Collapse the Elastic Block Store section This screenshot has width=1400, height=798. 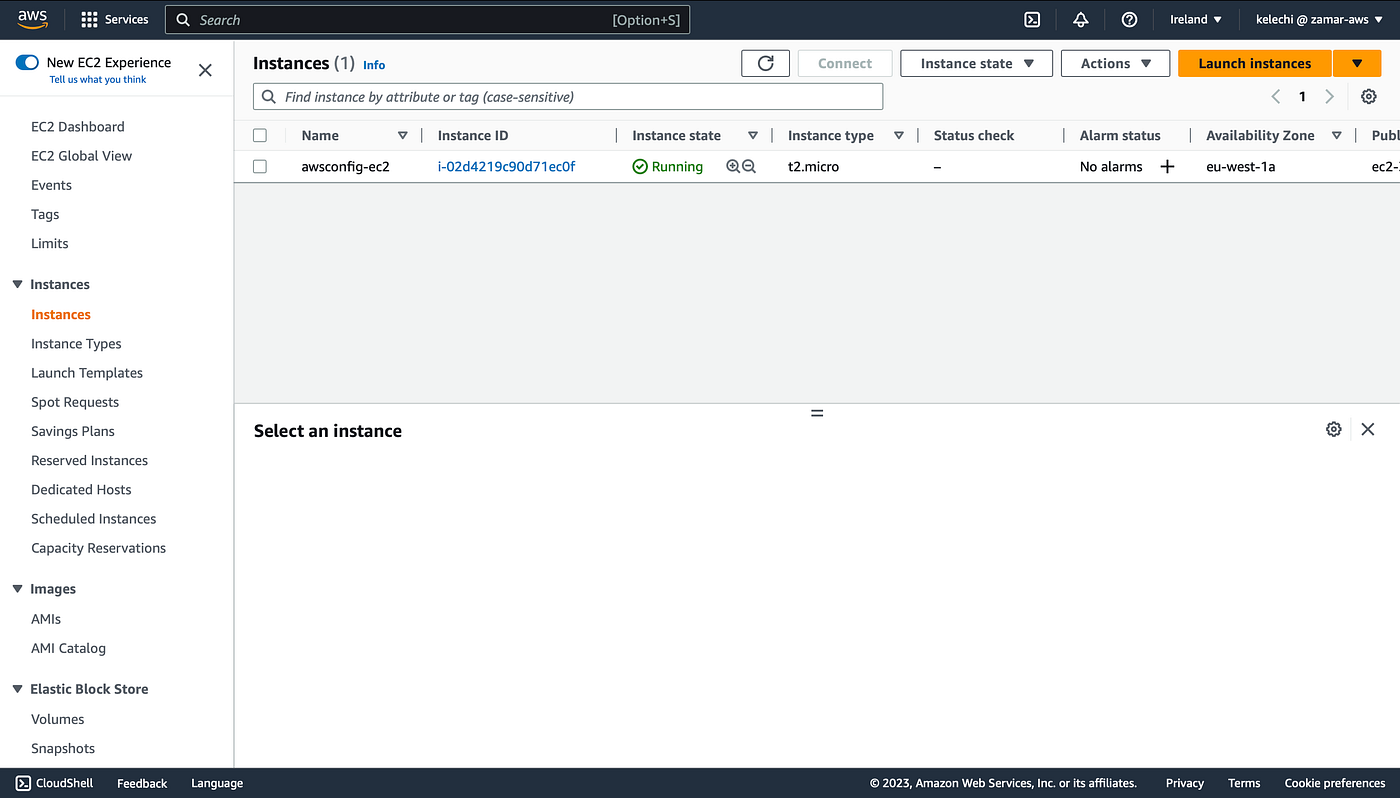[x=17, y=688]
